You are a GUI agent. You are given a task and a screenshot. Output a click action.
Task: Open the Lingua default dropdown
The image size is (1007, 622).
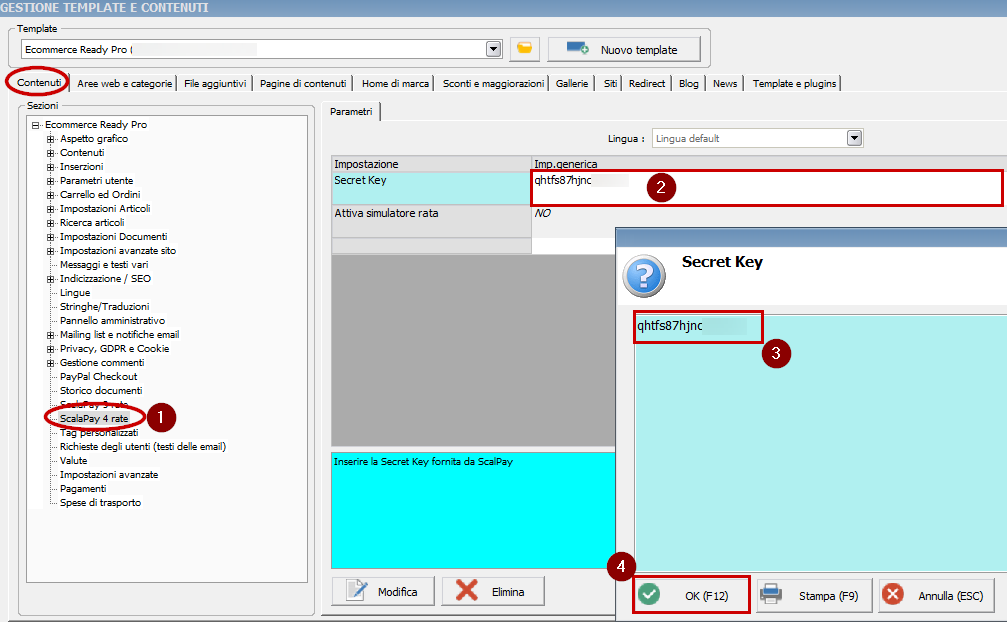854,138
